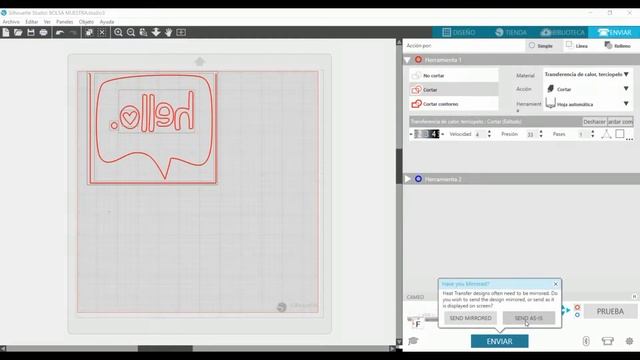The height and width of the screenshot is (360, 640).
Task: Click SEND MIRRORED in the dialog
Action: pyautogui.click(x=470, y=318)
